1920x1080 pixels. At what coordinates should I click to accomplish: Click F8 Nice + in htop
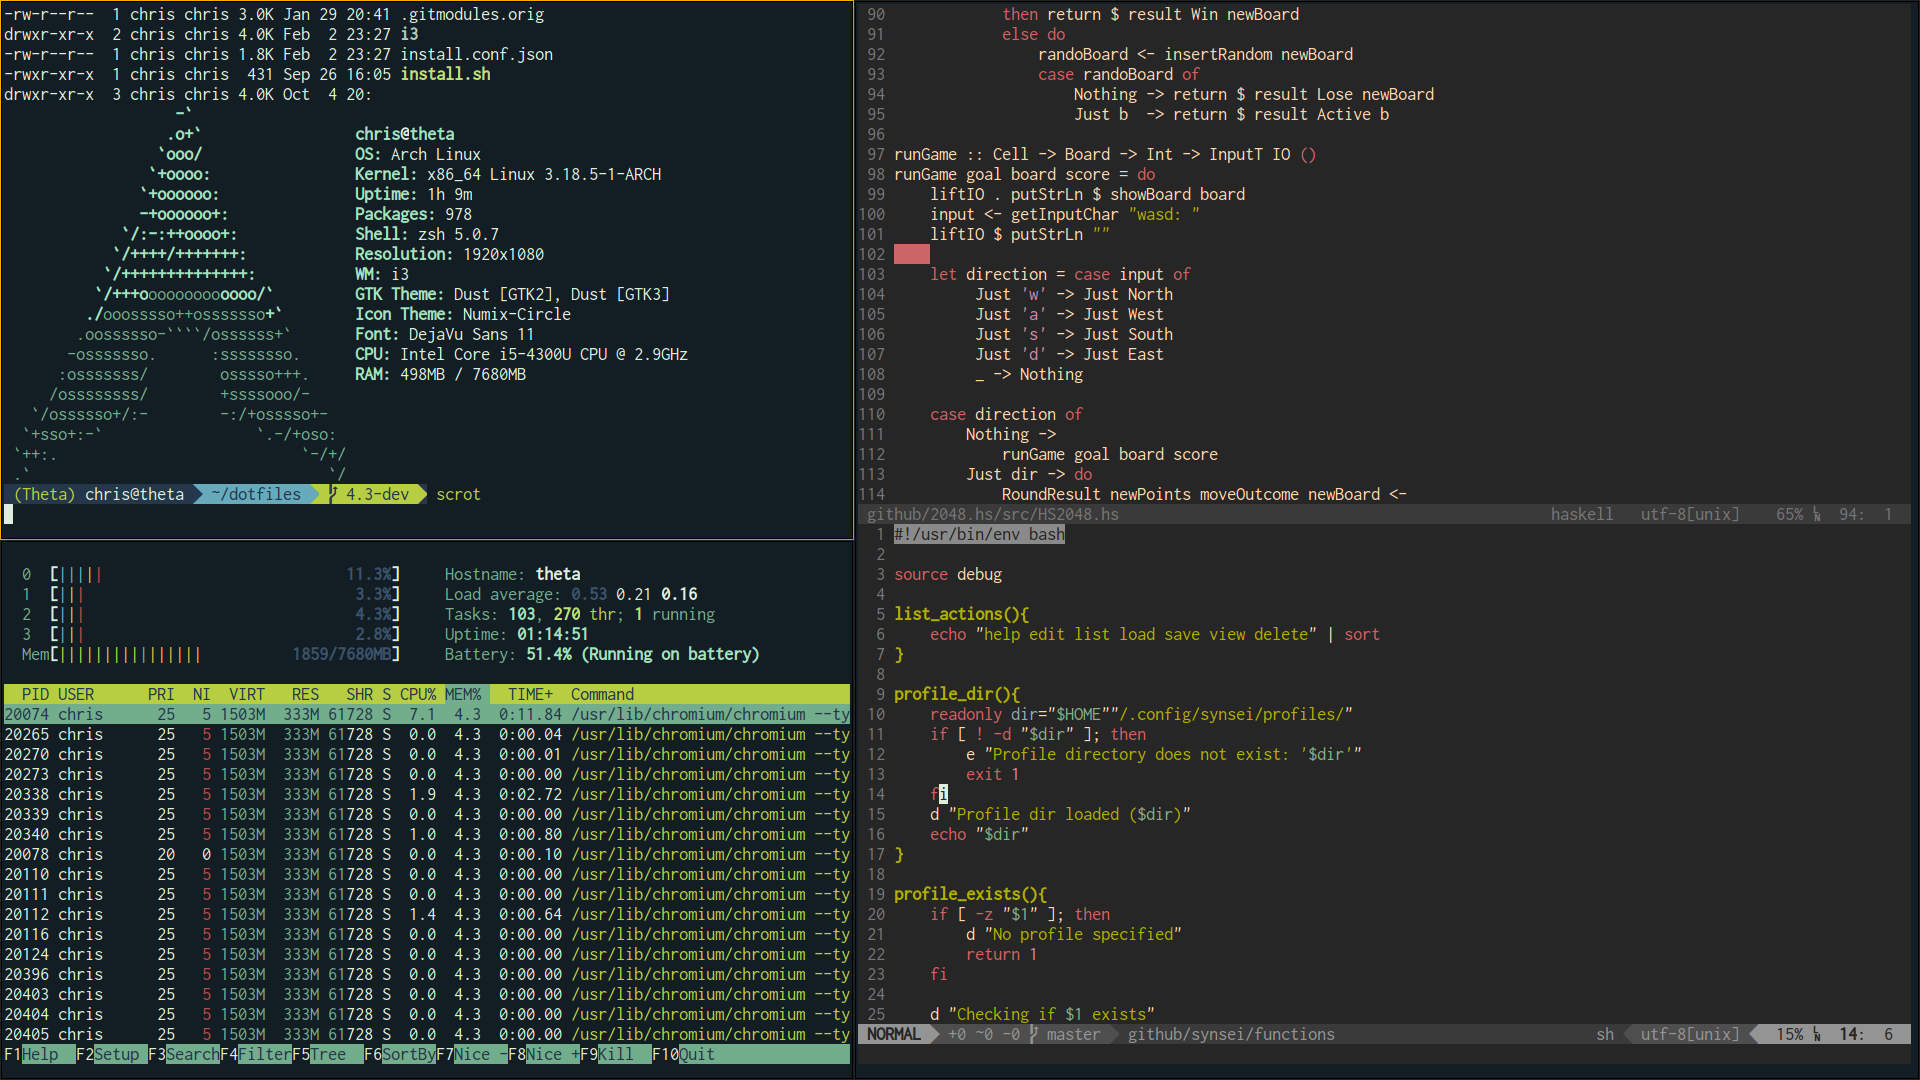(x=543, y=1054)
